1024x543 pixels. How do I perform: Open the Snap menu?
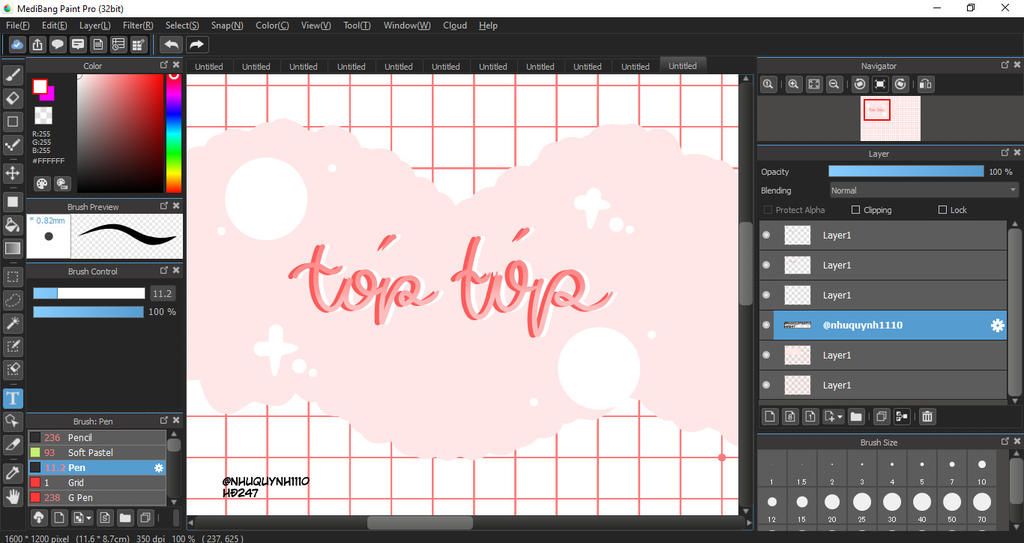coord(227,25)
